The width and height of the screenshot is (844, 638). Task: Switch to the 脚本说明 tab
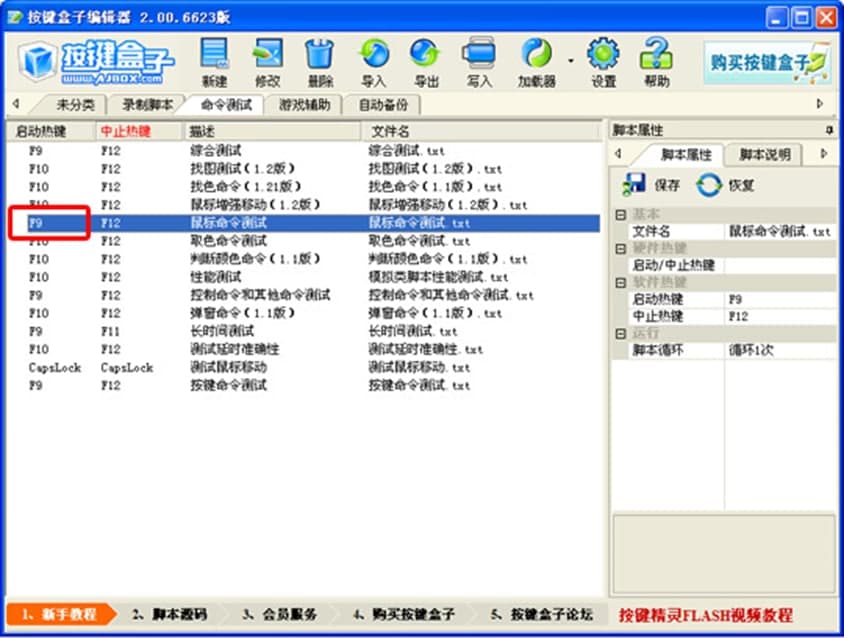coord(764,154)
